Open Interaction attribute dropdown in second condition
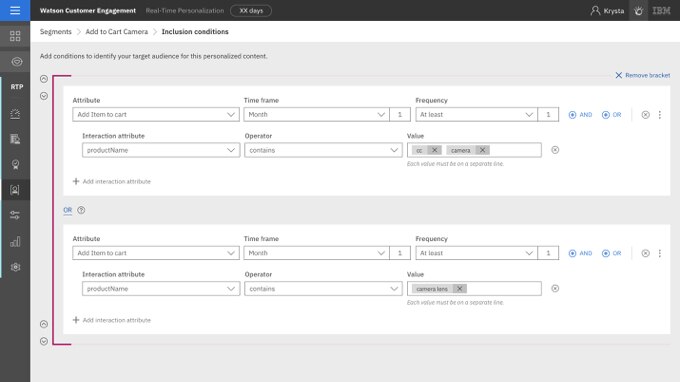The width and height of the screenshot is (680, 382). (161, 289)
